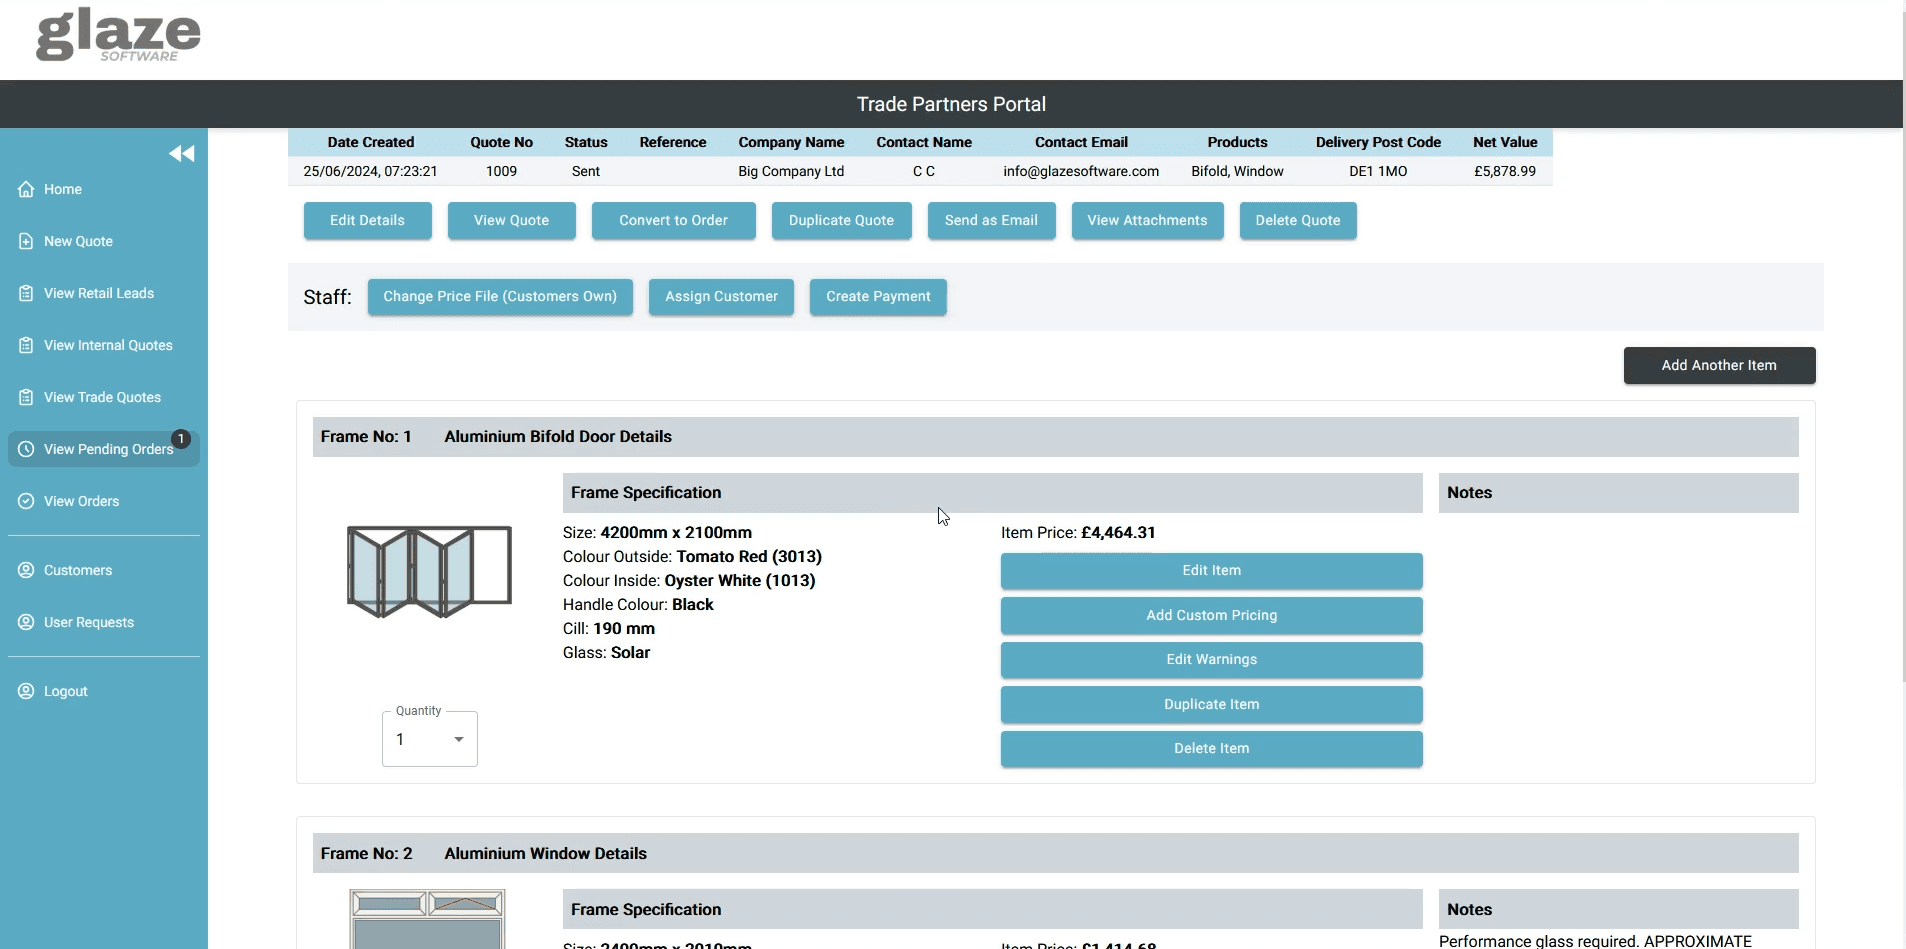Click the Date Created column header
The width and height of the screenshot is (1906, 949).
click(x=370, y=142)
